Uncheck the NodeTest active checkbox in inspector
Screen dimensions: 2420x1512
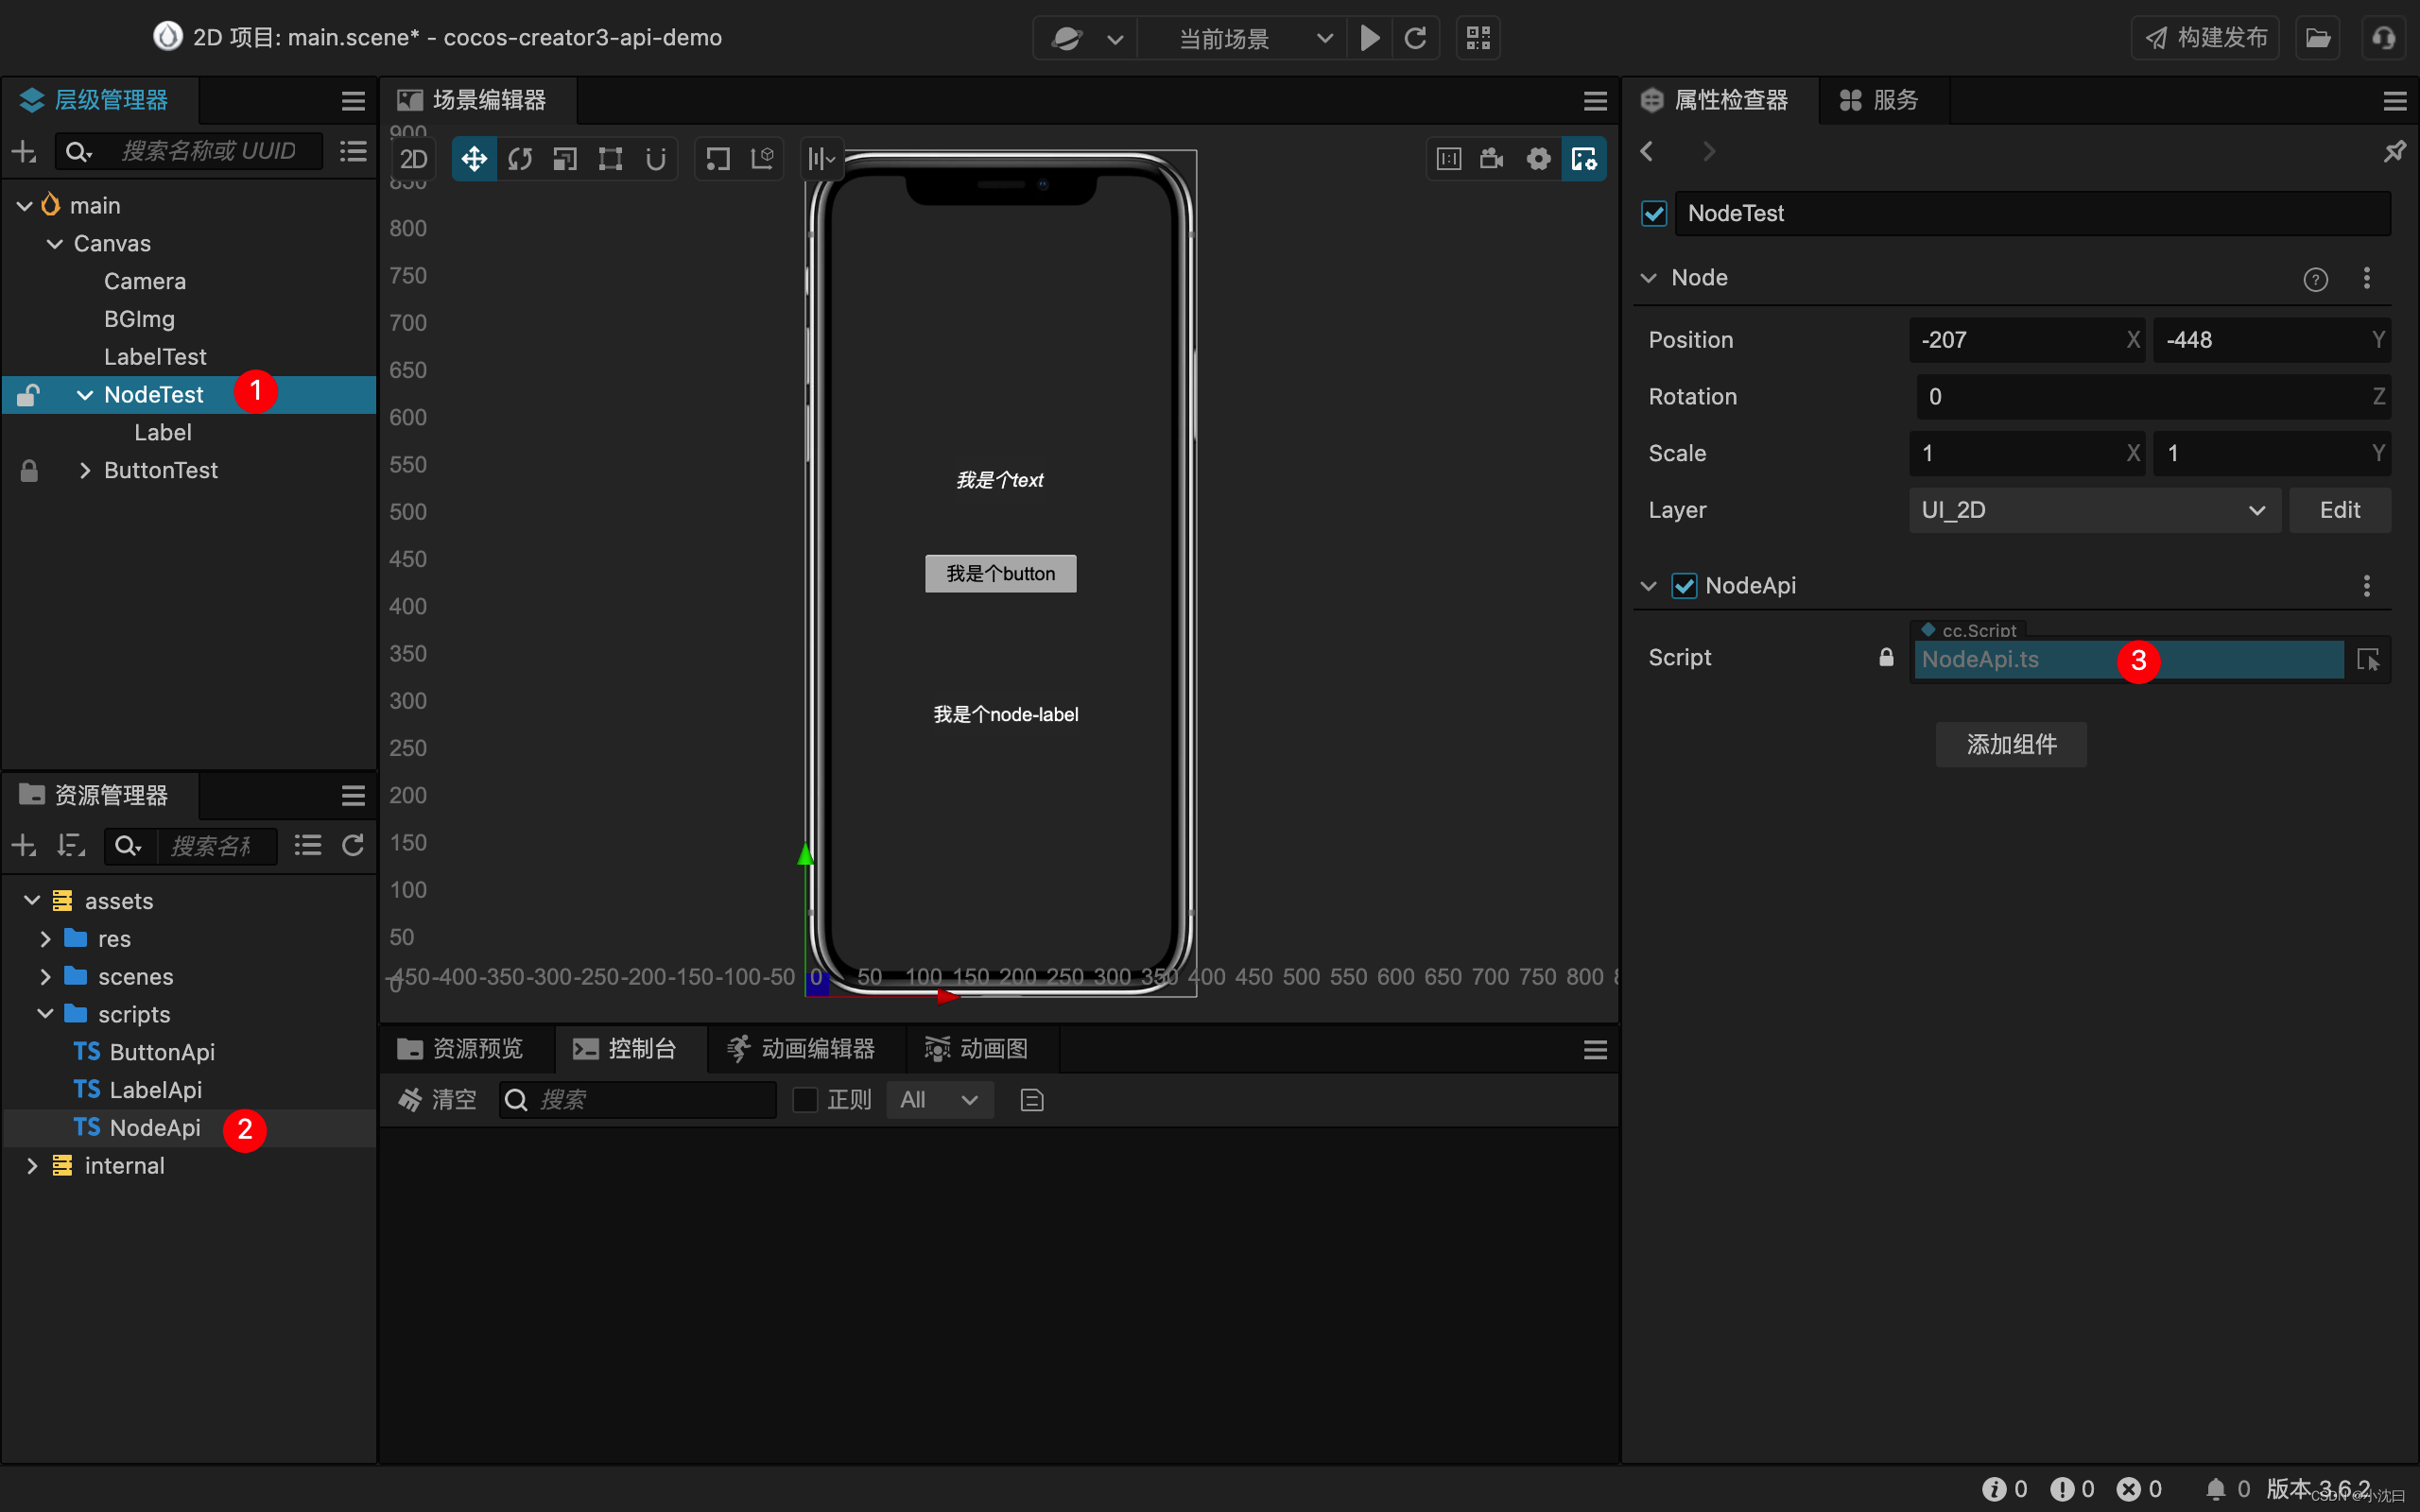tap(1652, 213)
